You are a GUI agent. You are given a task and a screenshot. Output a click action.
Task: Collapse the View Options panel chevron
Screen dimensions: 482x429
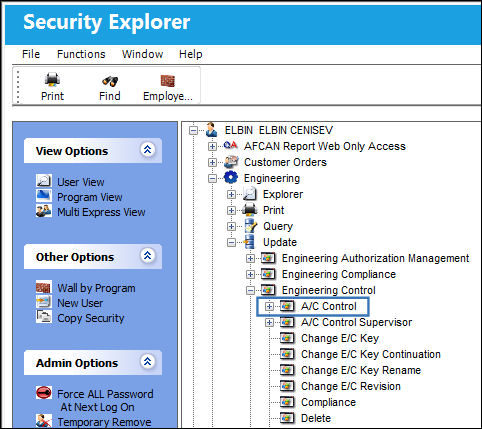point(147,150)
